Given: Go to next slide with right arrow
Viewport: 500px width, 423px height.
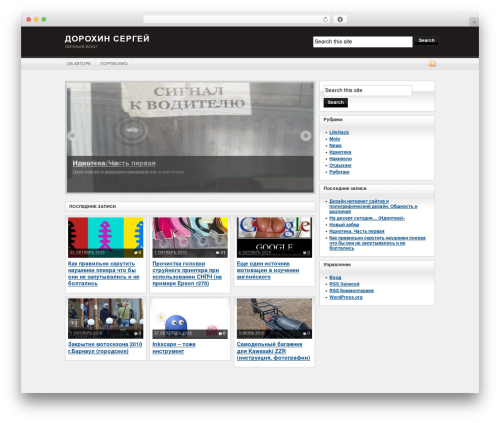Looking at the screenshot, I should pos(306,136).
